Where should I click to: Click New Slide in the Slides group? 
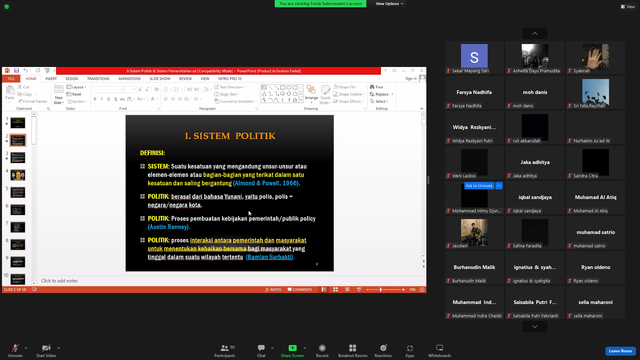coord(59,95)
